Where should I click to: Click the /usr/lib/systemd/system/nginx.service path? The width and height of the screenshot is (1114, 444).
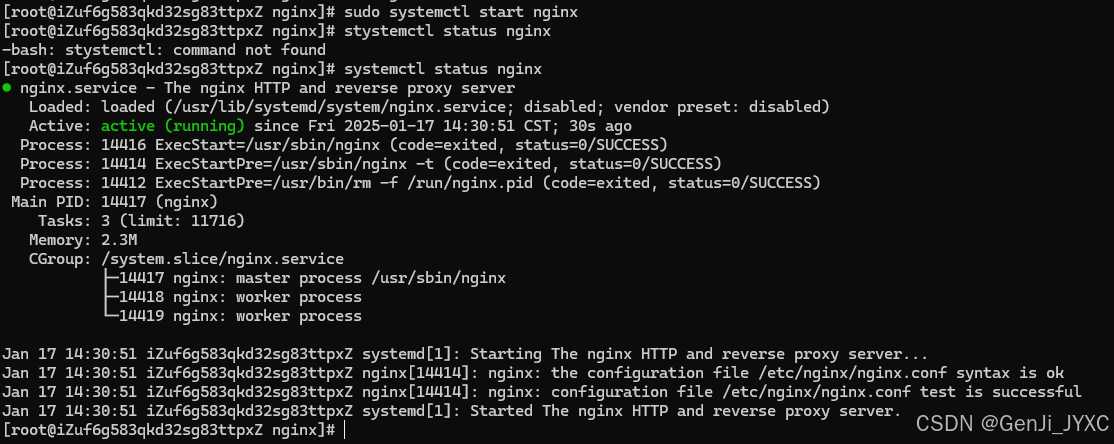(317, 107)
